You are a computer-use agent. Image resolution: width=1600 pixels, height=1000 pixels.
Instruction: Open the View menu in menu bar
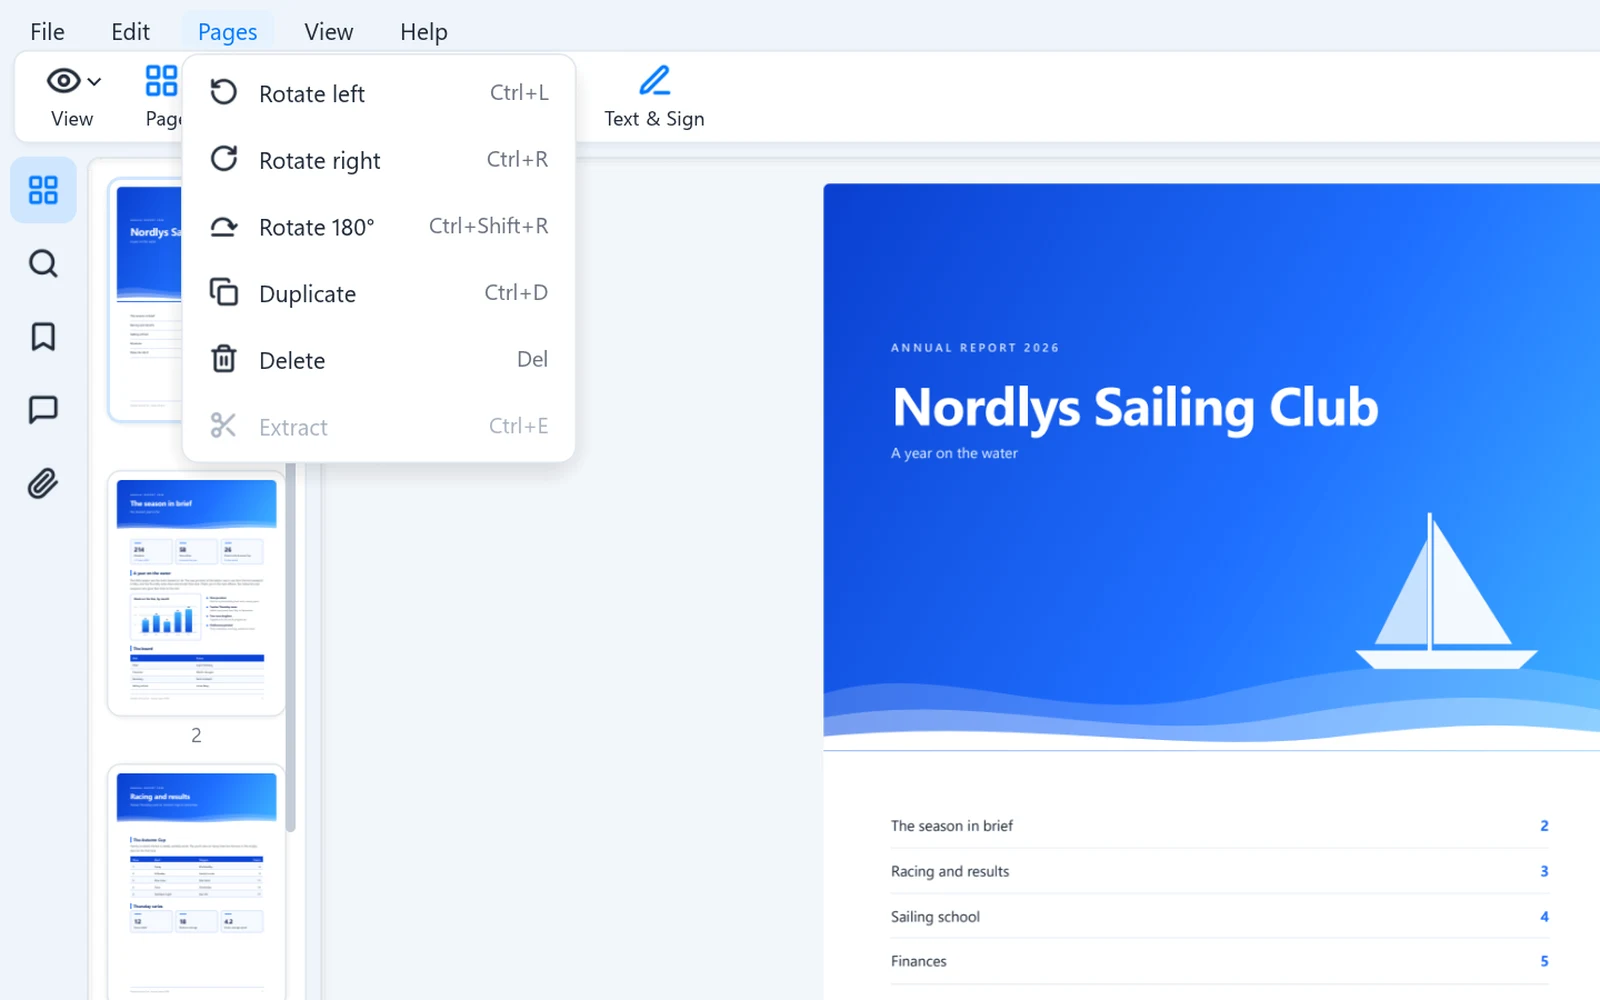click(x=328, y=32)
